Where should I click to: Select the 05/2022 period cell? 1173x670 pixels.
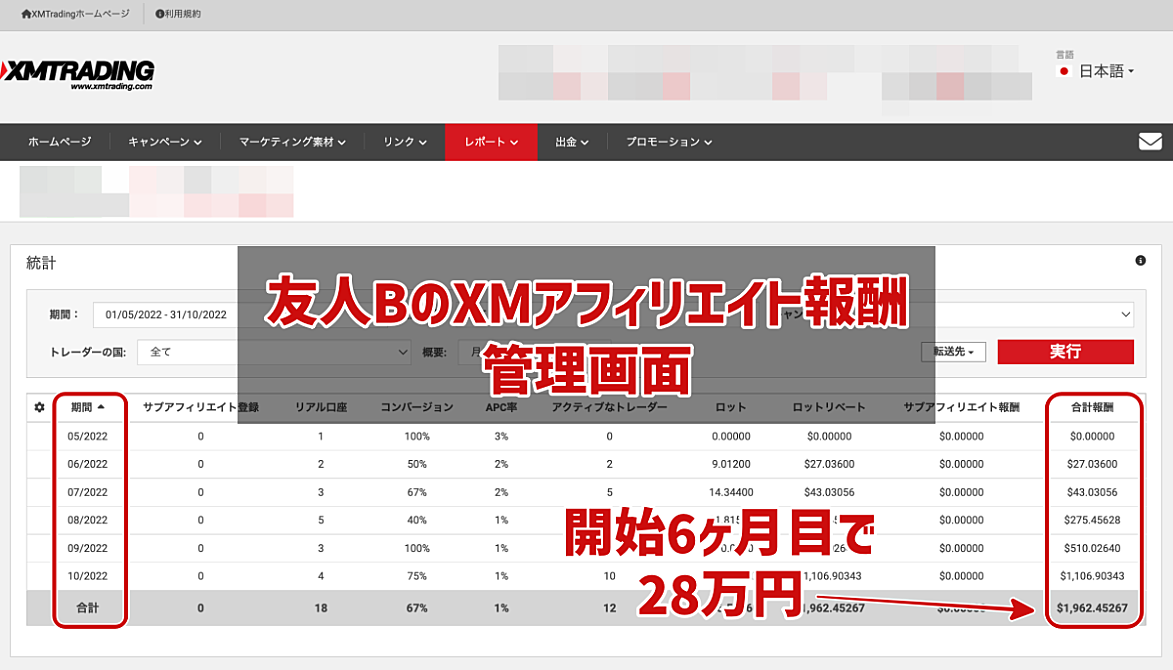pos(88,436)
